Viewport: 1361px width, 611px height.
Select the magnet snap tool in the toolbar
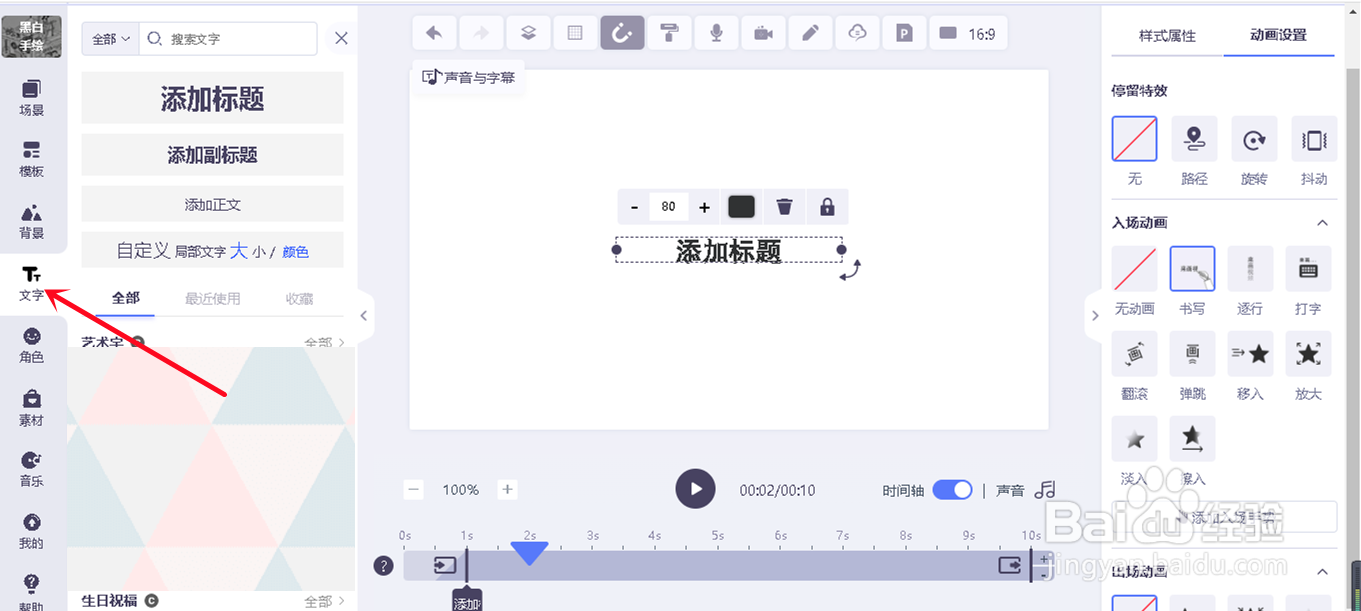(621, 32)
